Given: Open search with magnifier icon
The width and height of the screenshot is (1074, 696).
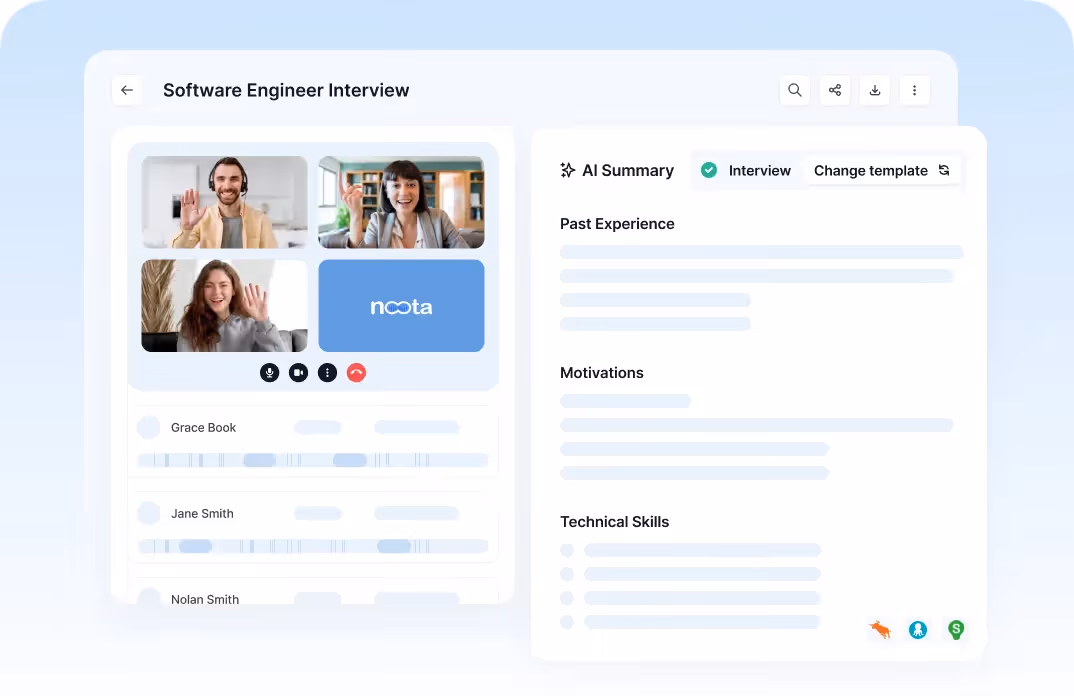Looking at the screenshot, I should coord(795,90).
